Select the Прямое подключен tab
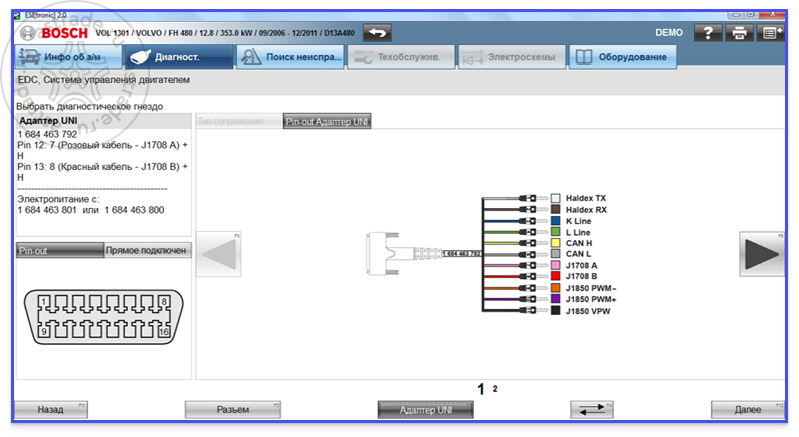Image resolution: width=799 pixels, height=437 pixels. click(147, 250)
